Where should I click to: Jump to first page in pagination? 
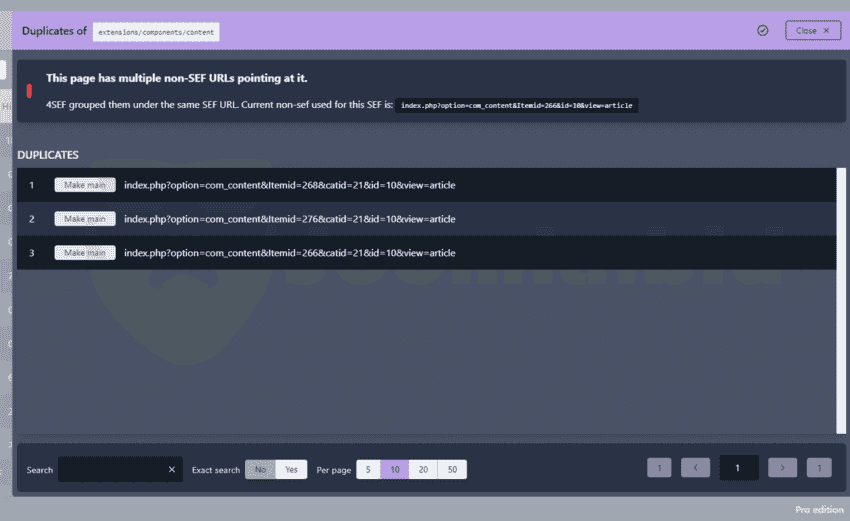tap(659, 468)
